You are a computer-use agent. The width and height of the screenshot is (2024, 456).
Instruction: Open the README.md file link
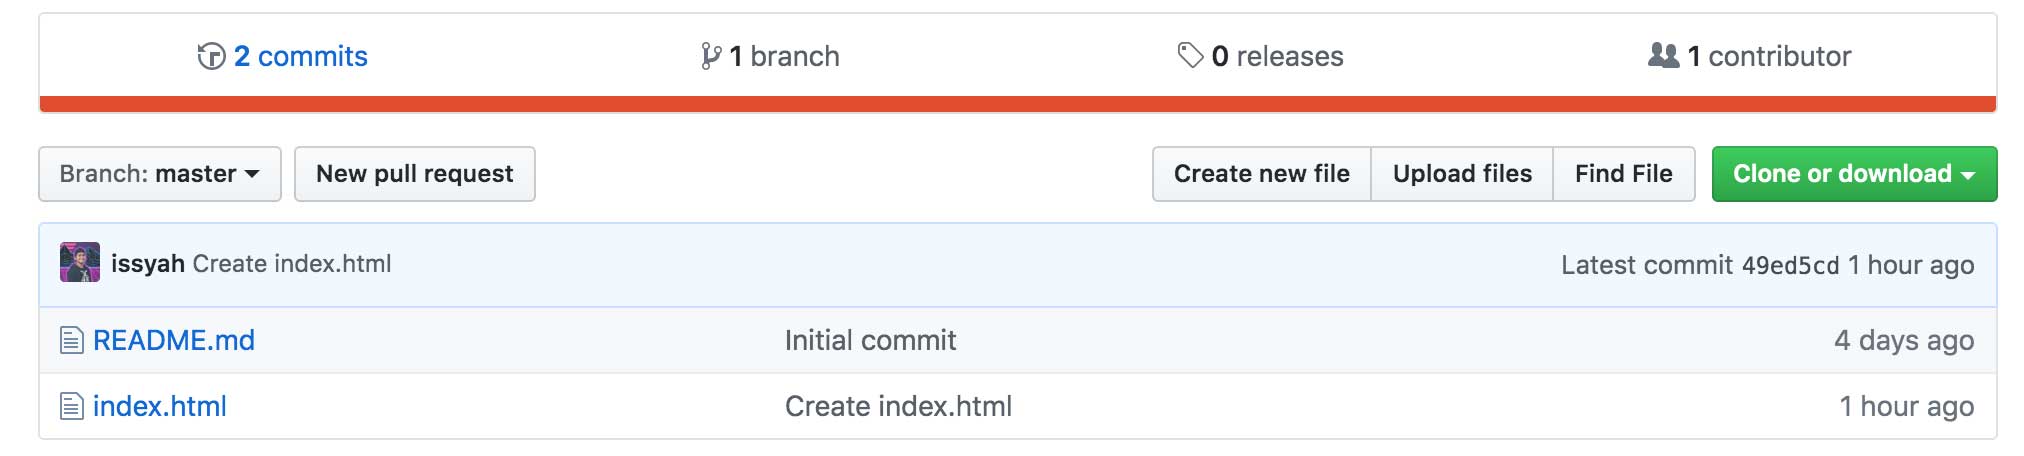click(174, 340)
